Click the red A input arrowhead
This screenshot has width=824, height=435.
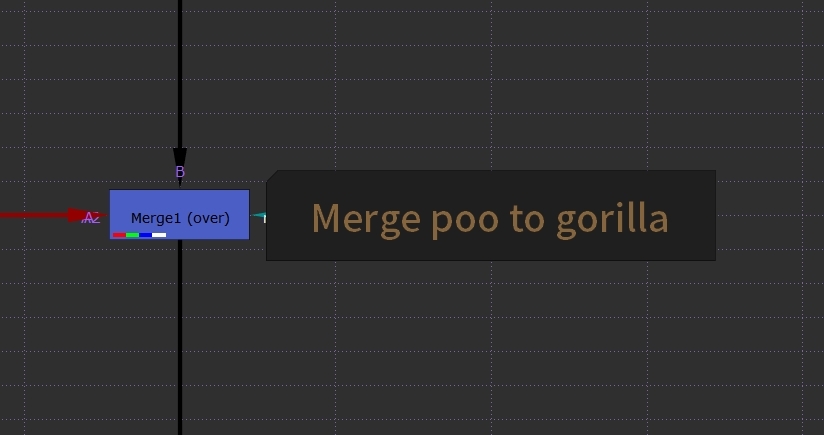[x=78, y=215]
